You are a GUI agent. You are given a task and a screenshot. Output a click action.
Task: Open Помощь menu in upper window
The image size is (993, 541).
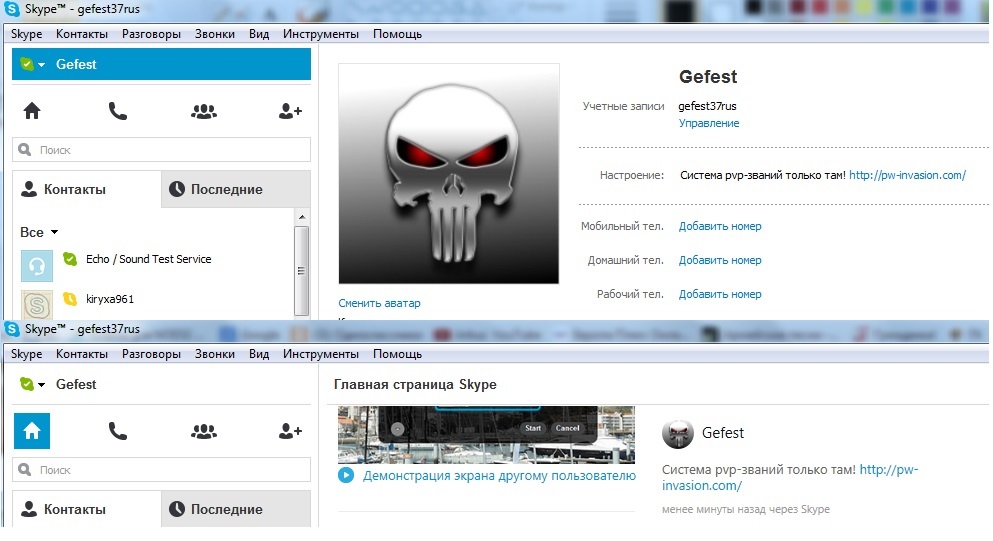[397, 34]
